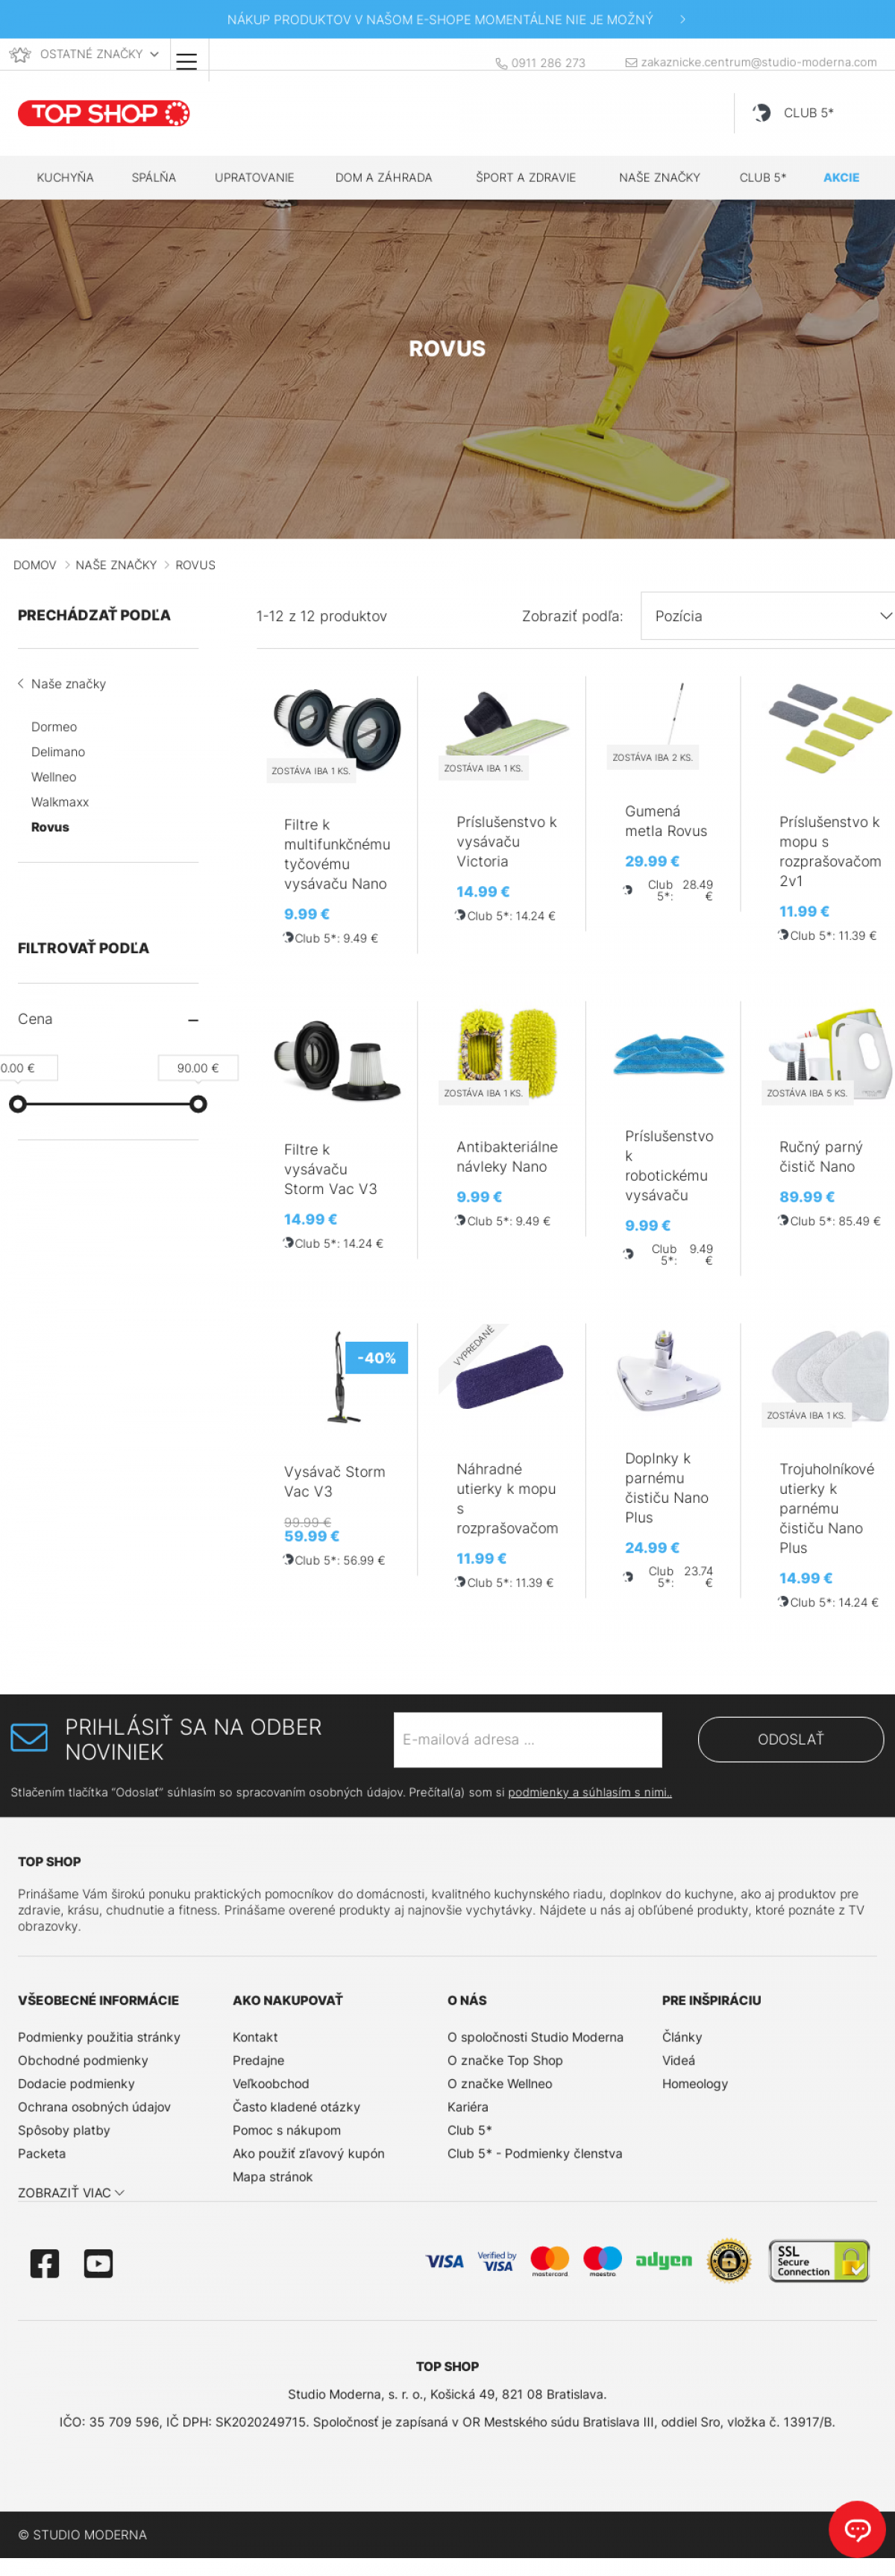Go back to Naše značky category

(68, 684)
